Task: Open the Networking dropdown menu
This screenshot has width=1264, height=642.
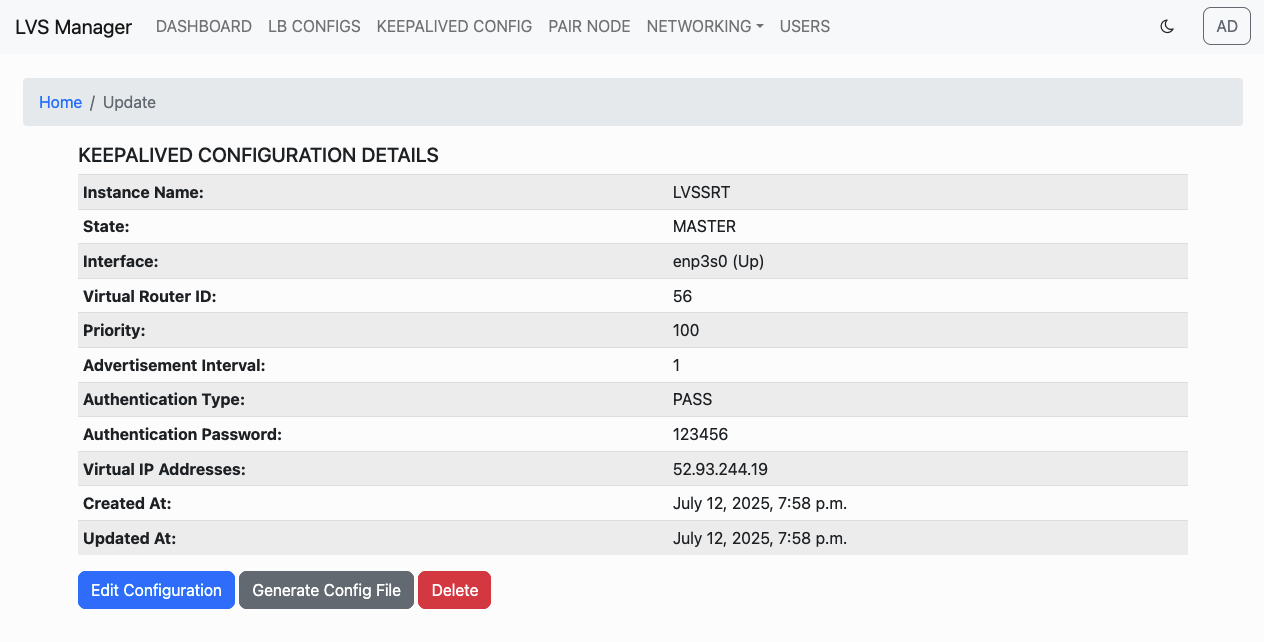Action: click(x=705, y=27)
